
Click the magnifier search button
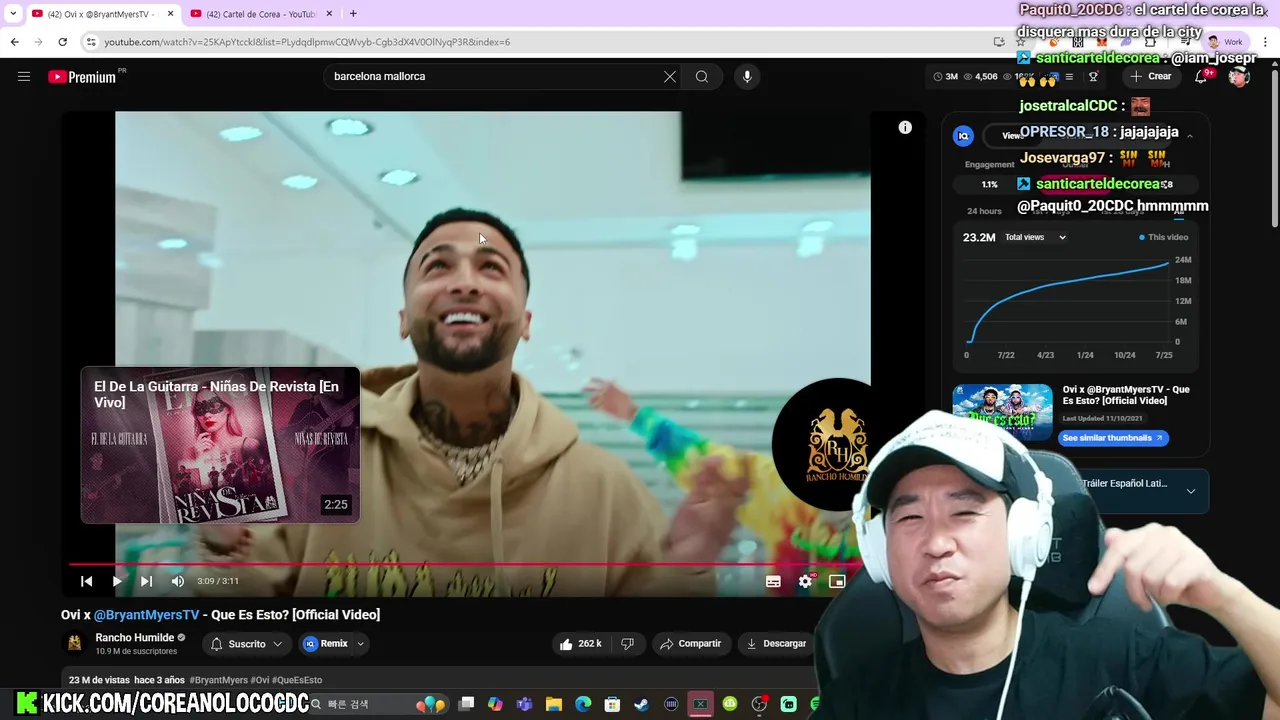tap(702, 76)
